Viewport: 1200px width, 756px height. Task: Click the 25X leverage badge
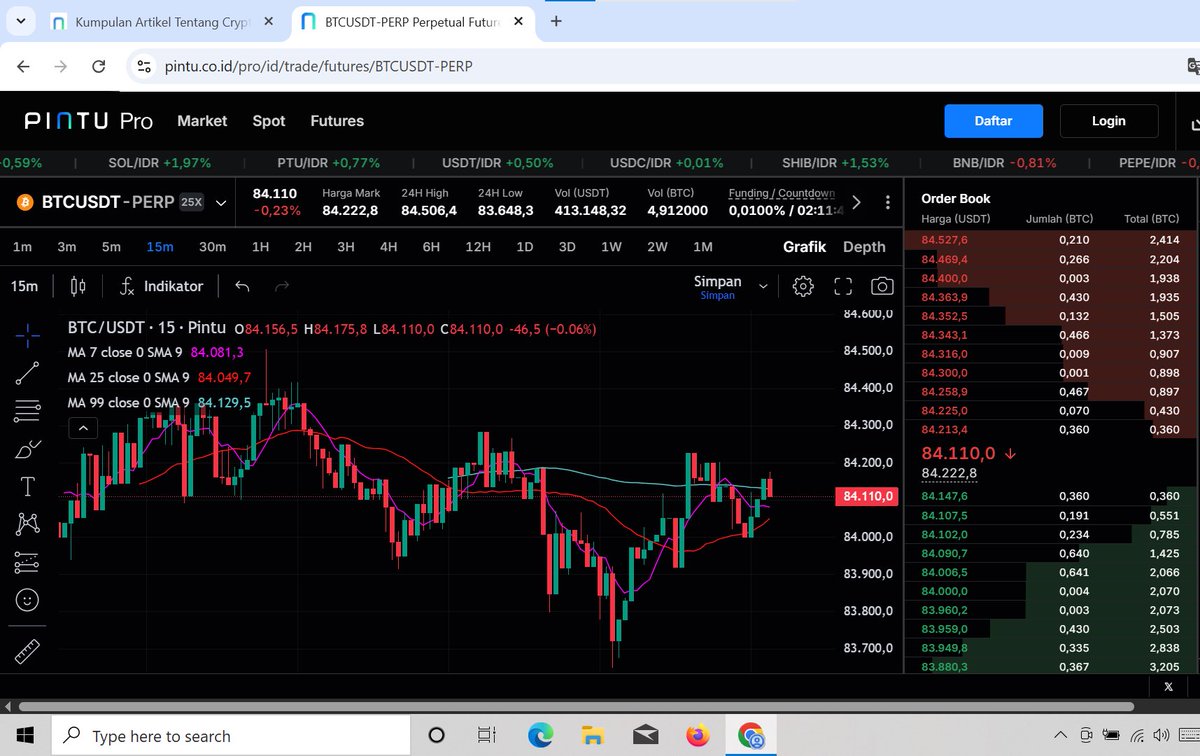pos(191,202)
